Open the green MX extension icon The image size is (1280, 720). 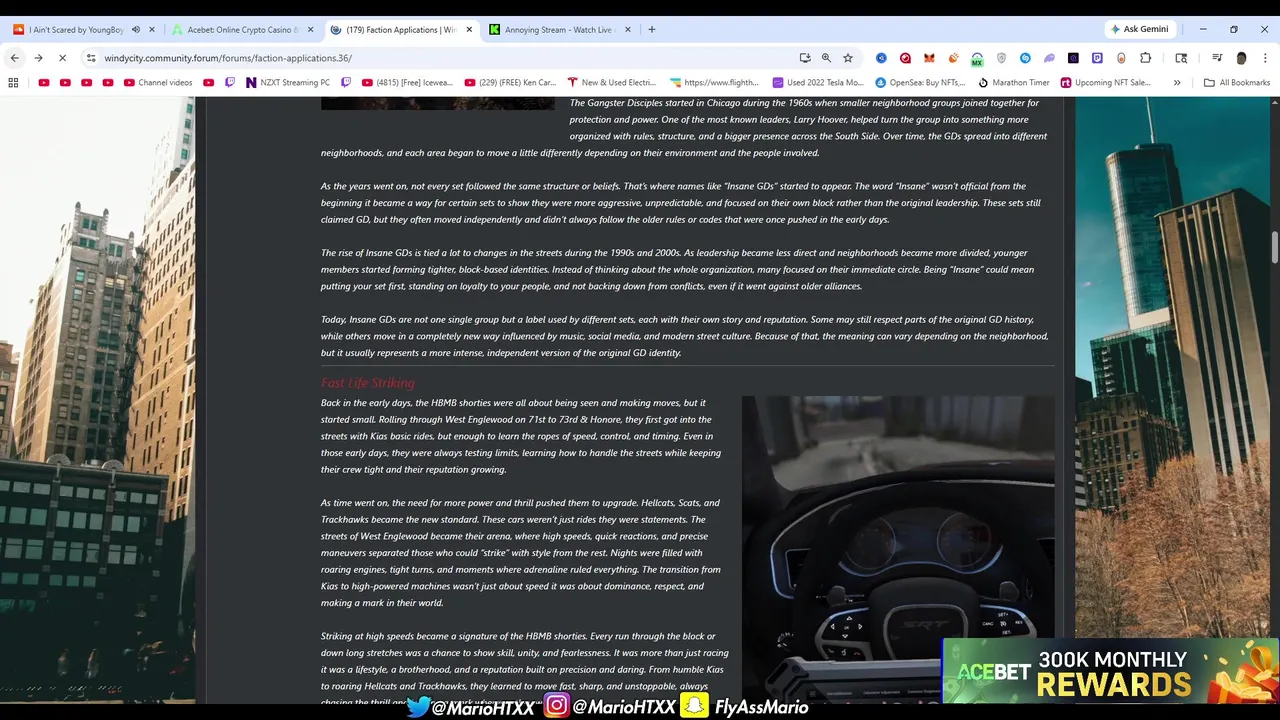[977, 59]
